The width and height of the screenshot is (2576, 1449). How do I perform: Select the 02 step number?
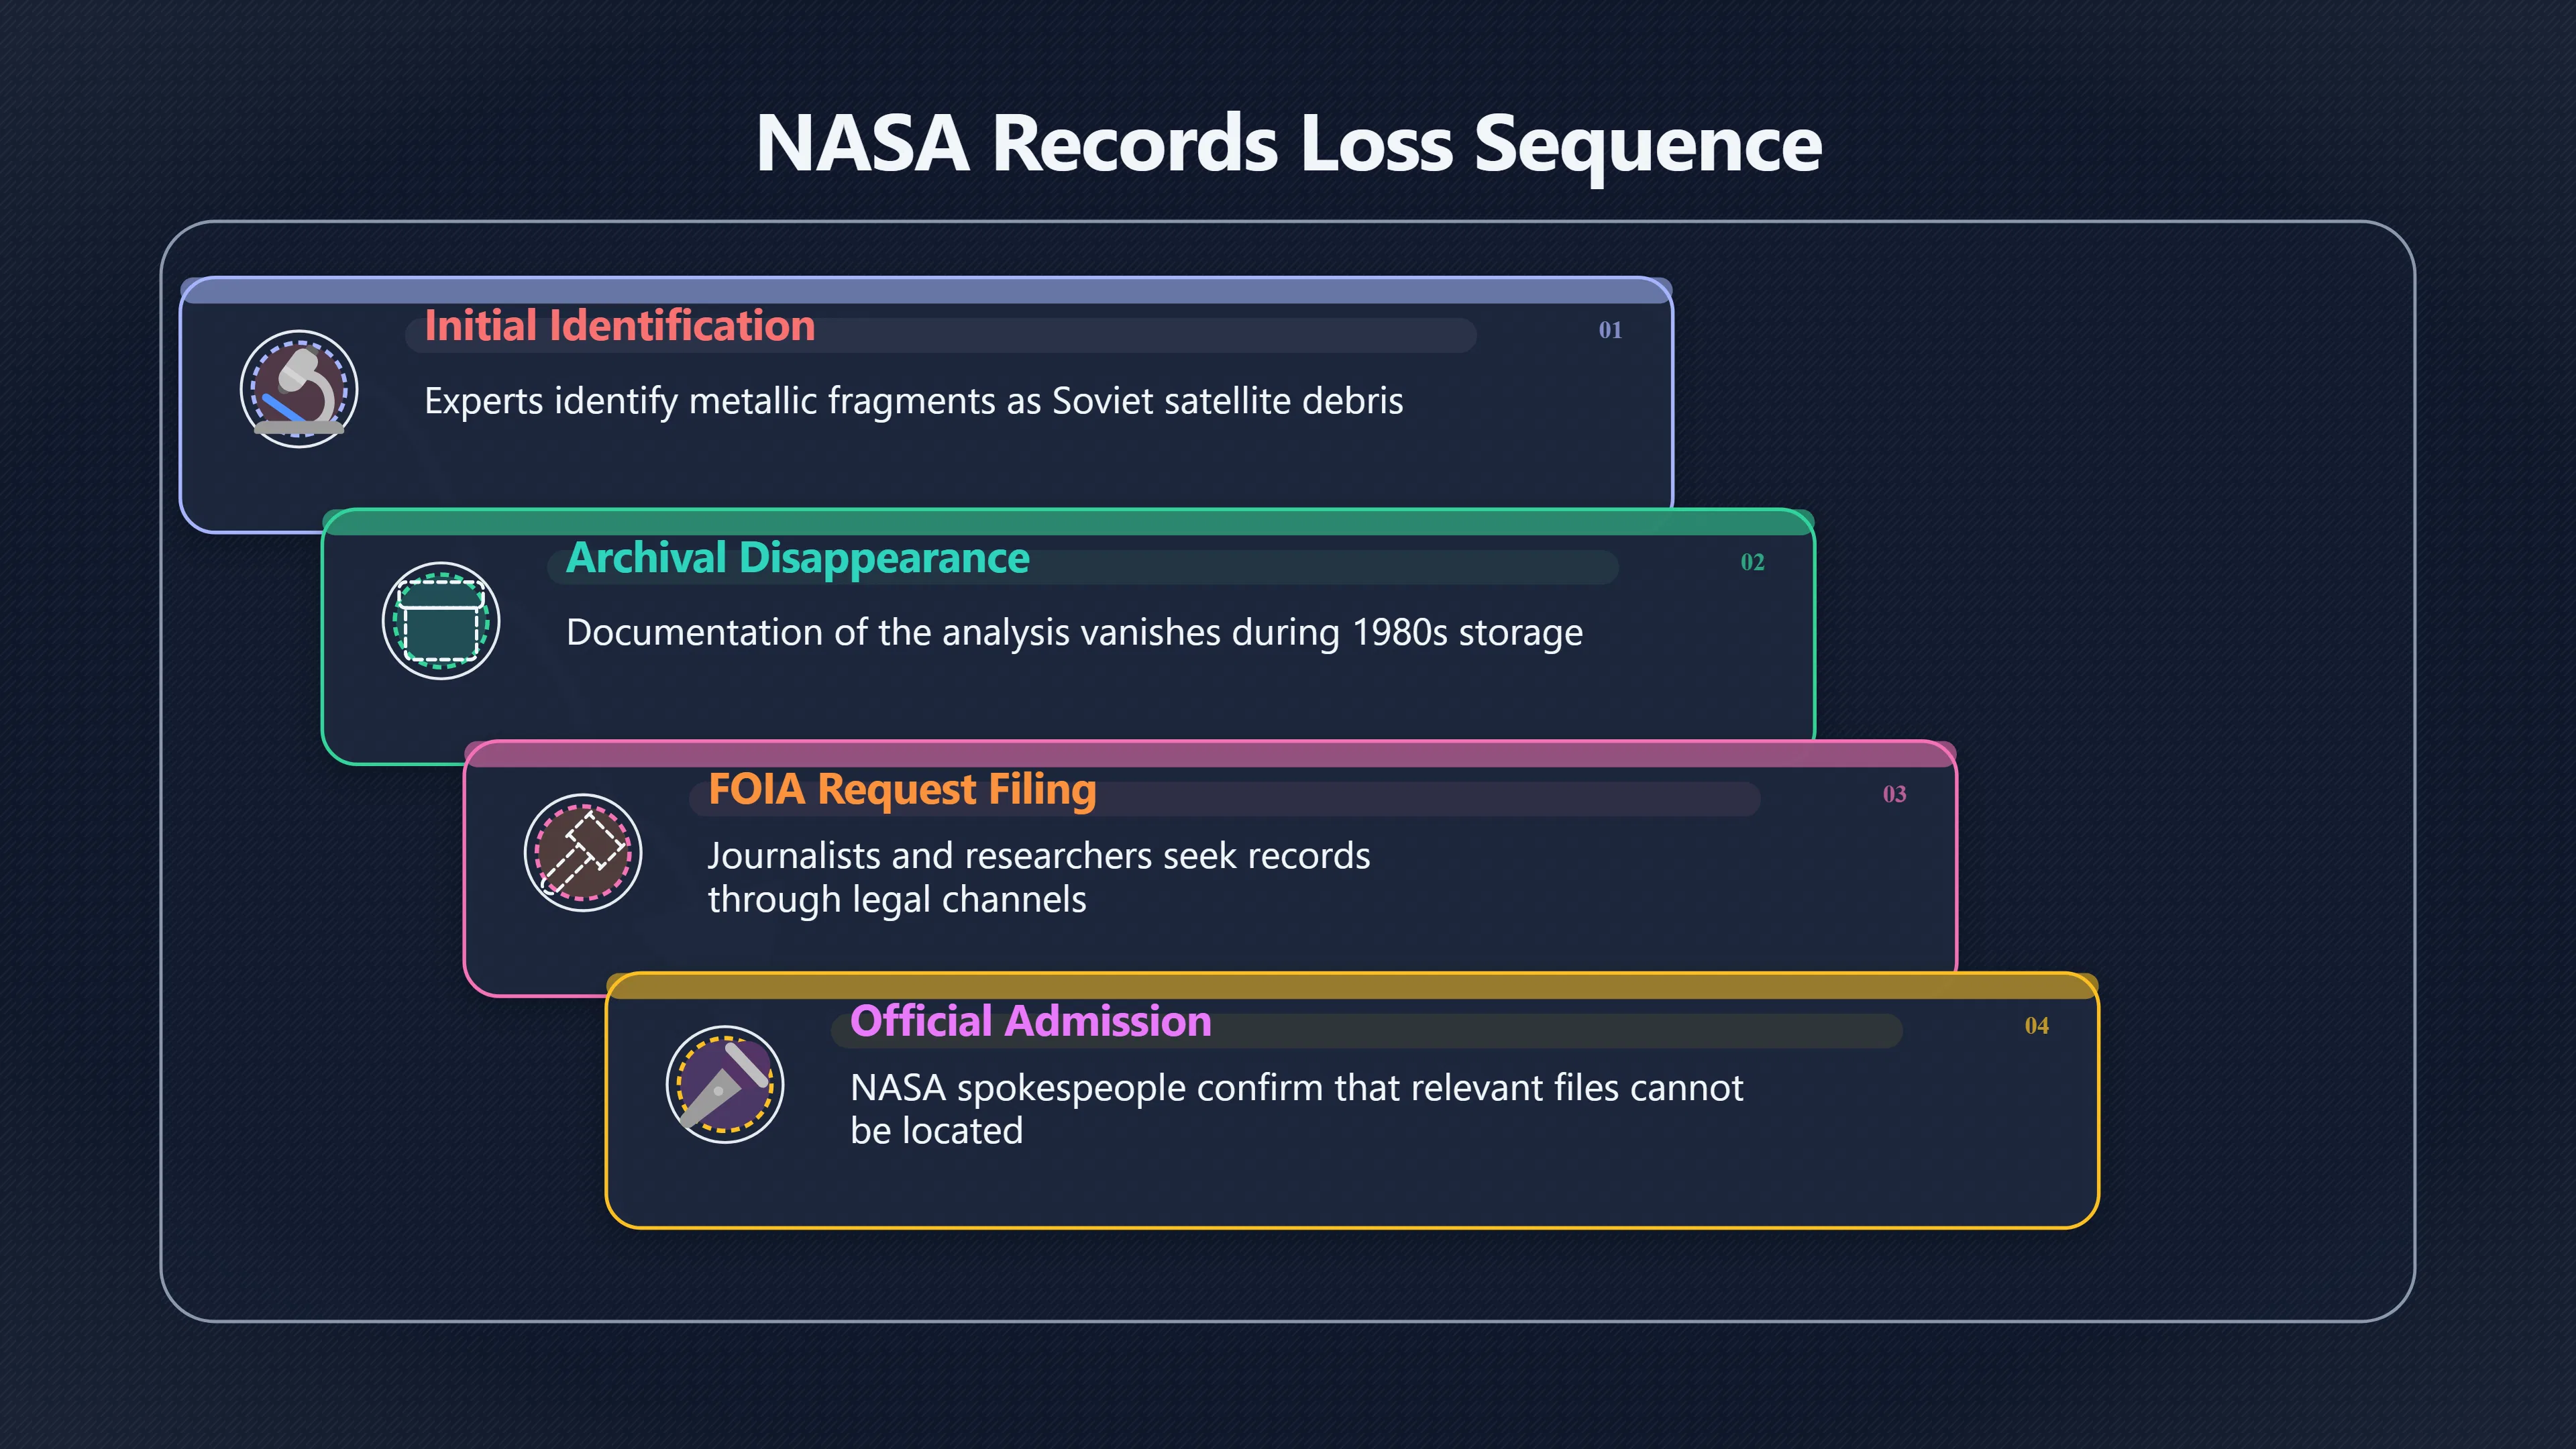coord(1752,562)
